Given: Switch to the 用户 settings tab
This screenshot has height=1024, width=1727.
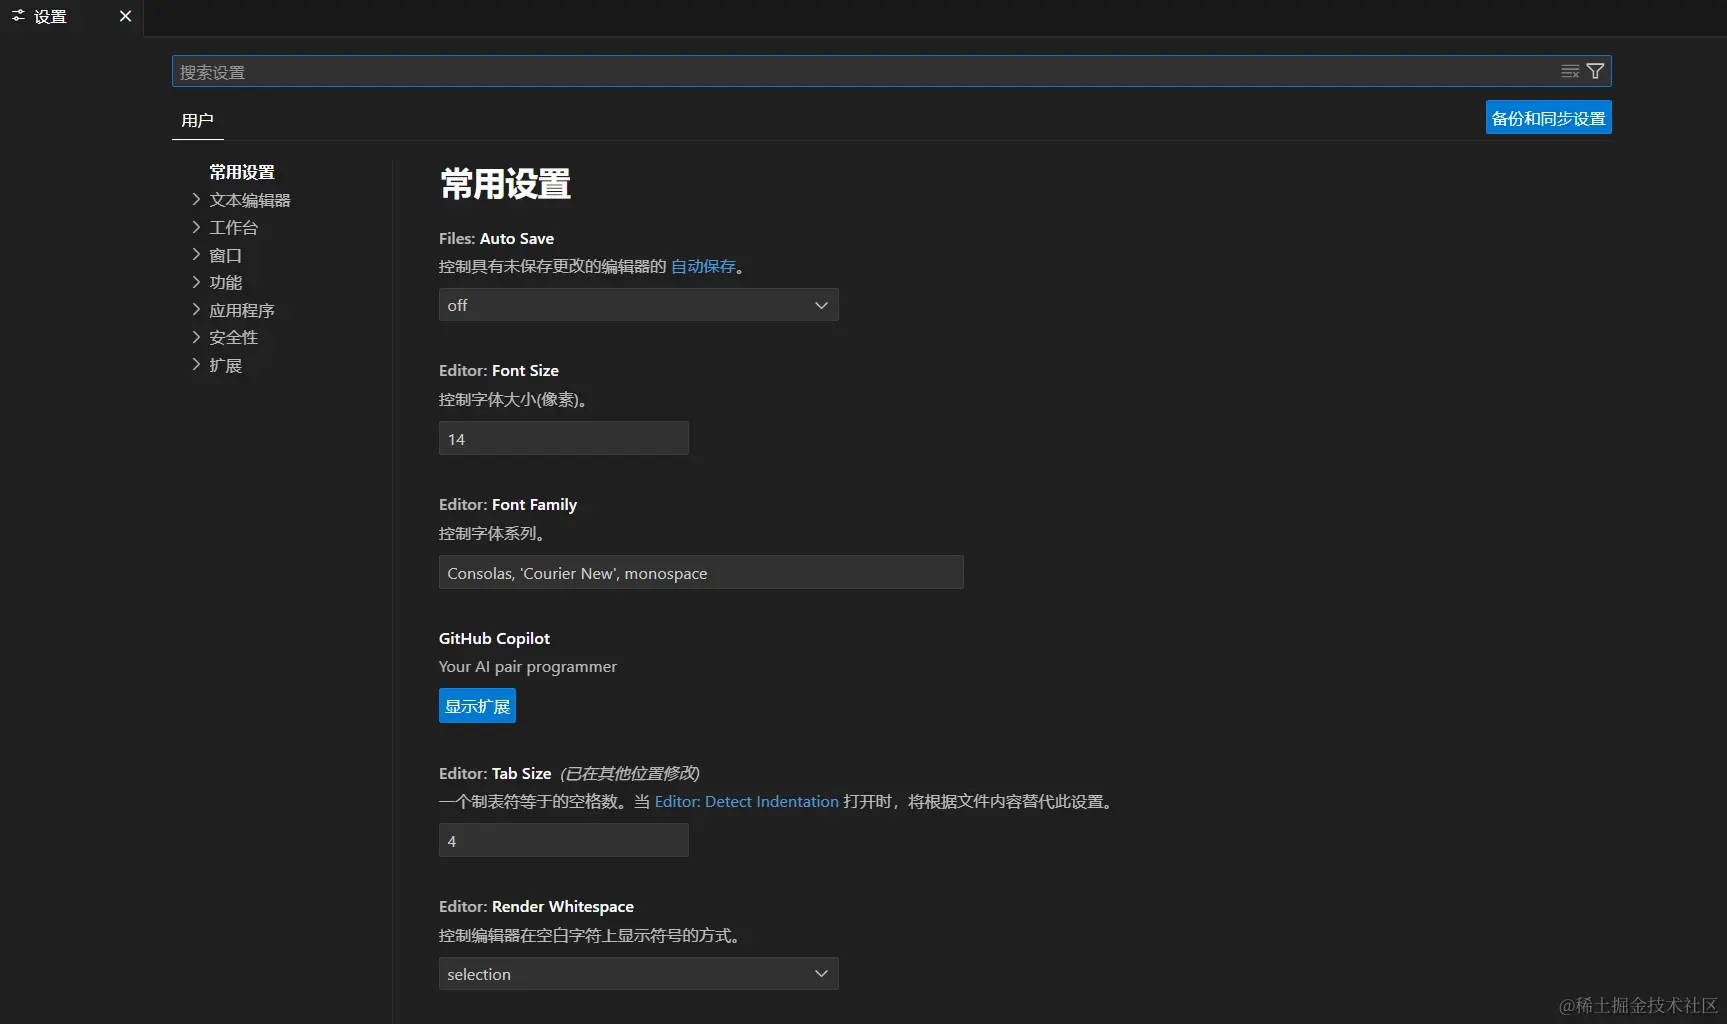Looking at the screenshot, I should pos(197,121).
